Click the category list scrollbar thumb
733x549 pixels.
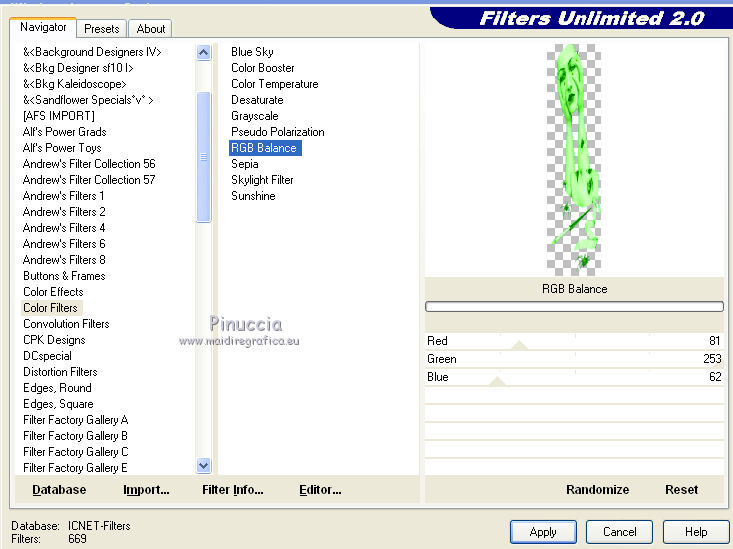(x=203, y=157)
